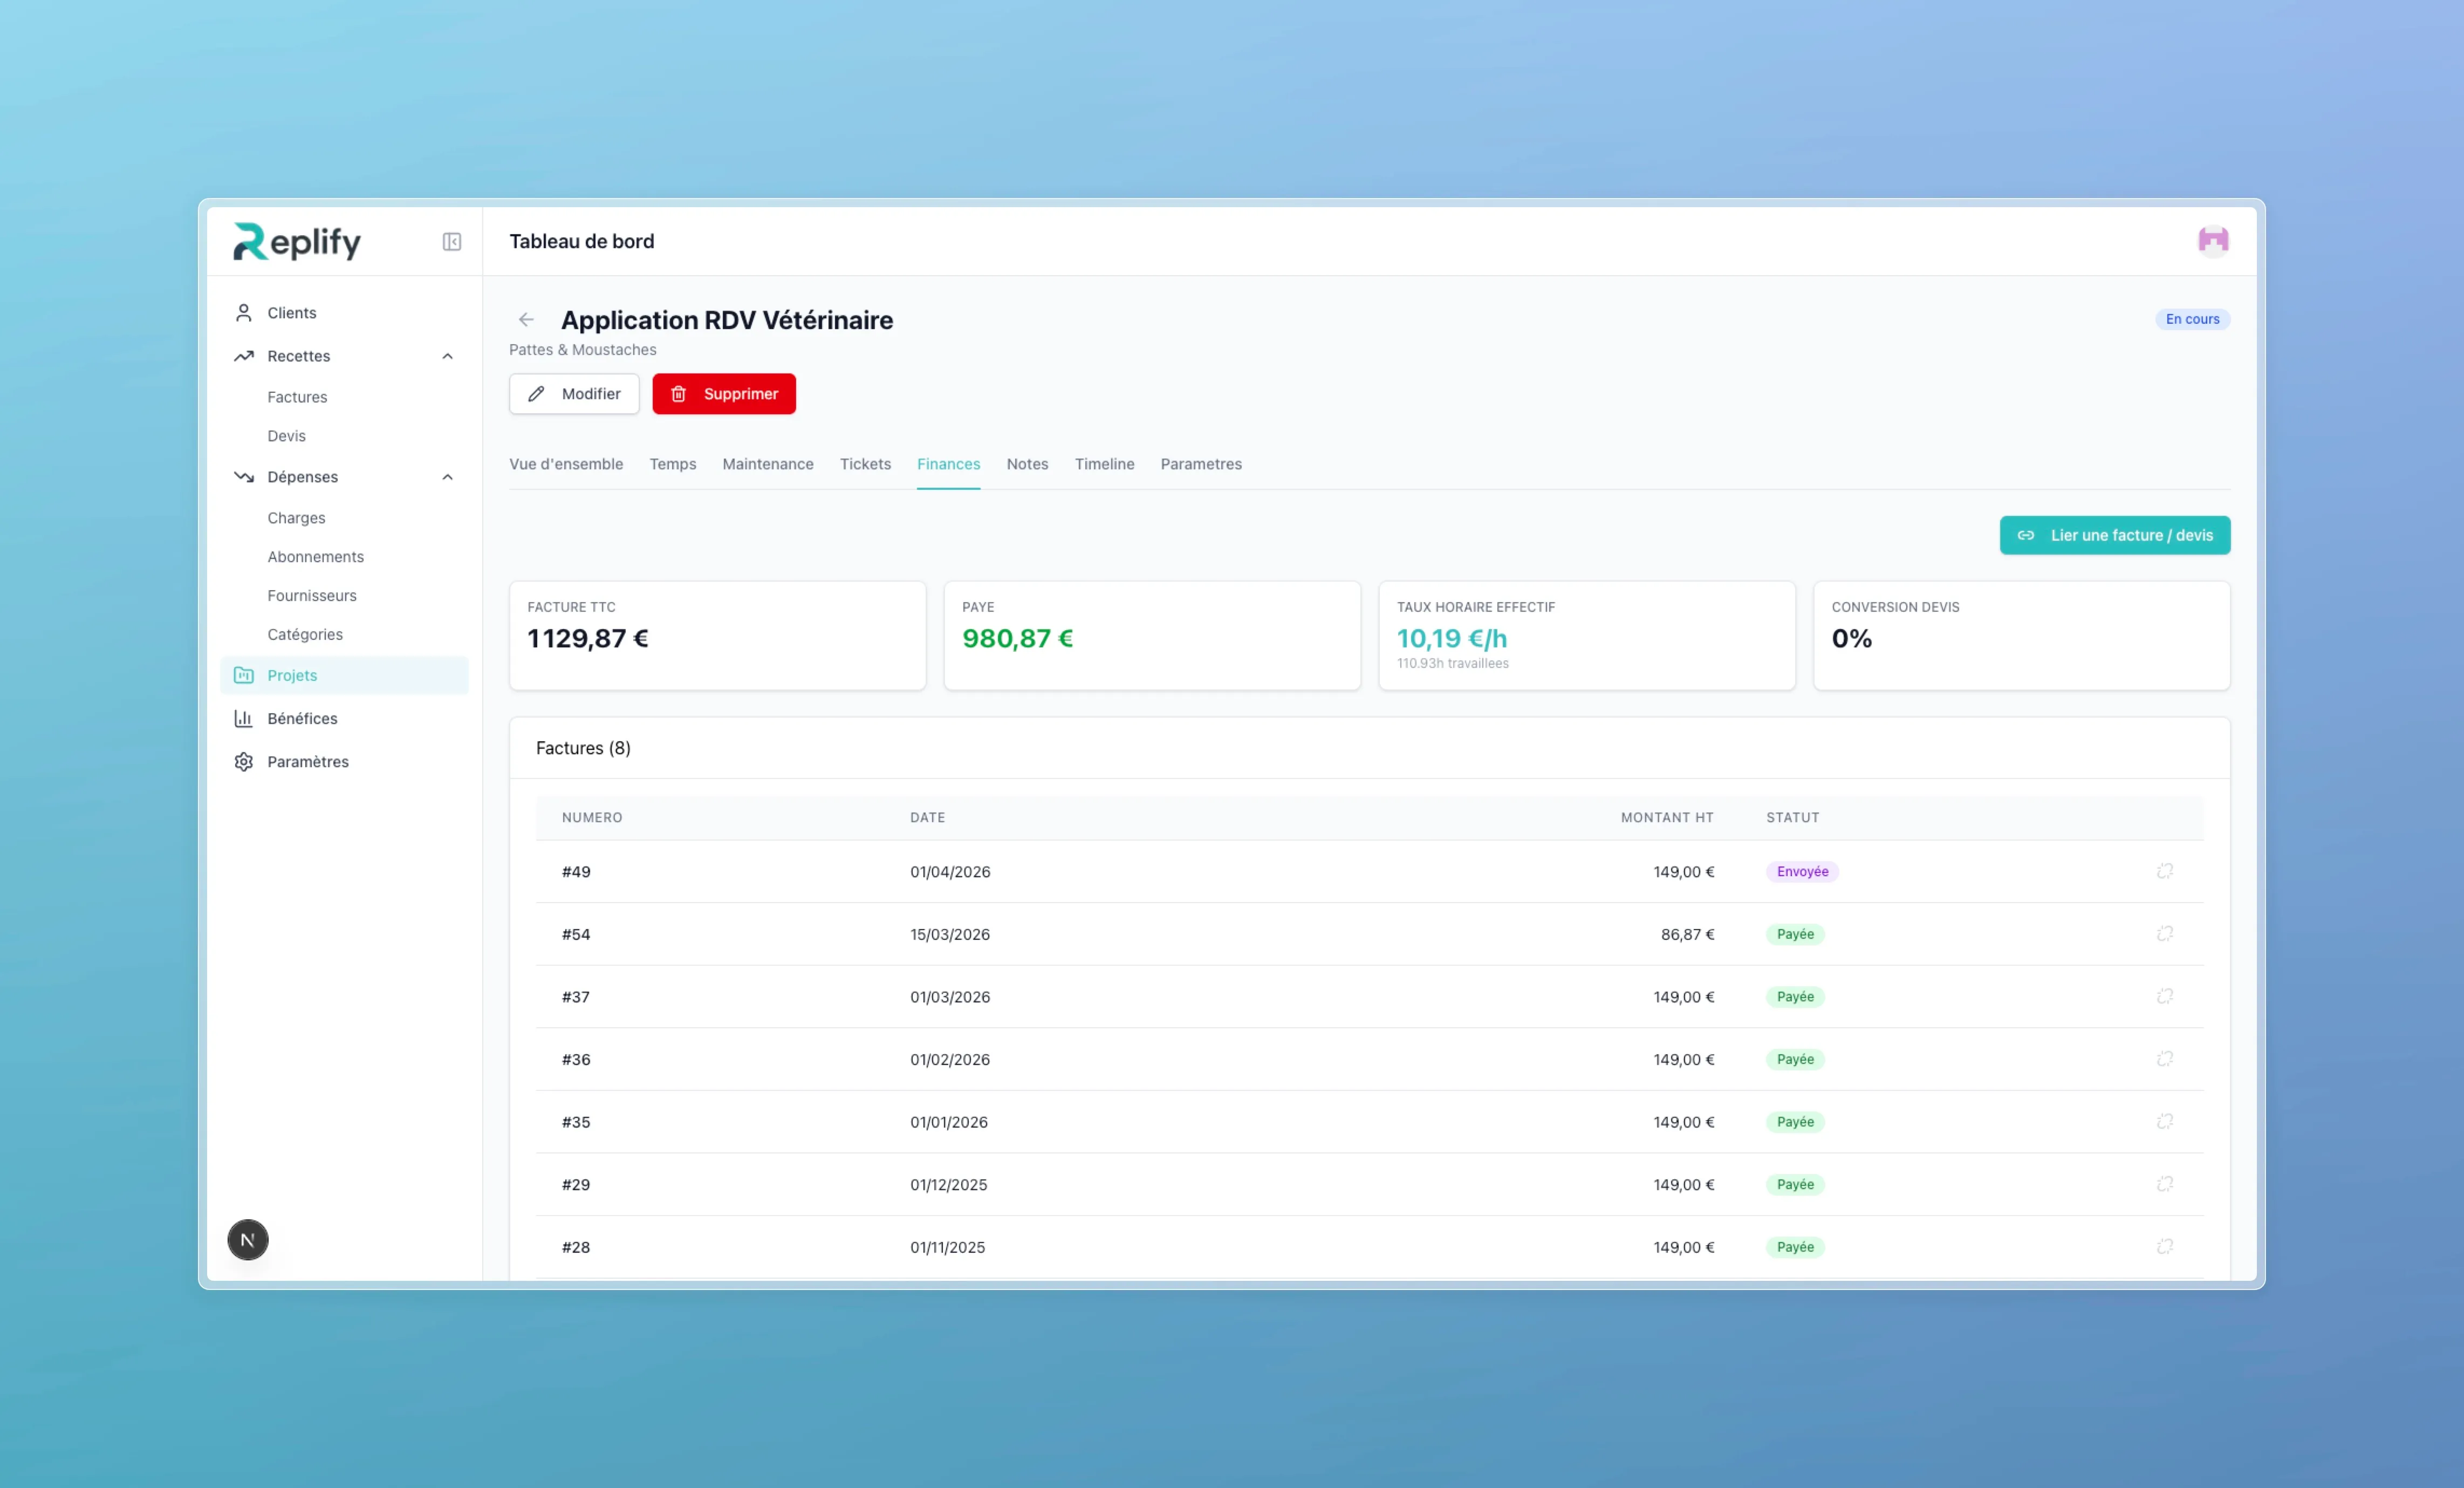This screenshot has width=2464, height=1488.
Task: Go back using the left arrow
Action: point(527,319)
